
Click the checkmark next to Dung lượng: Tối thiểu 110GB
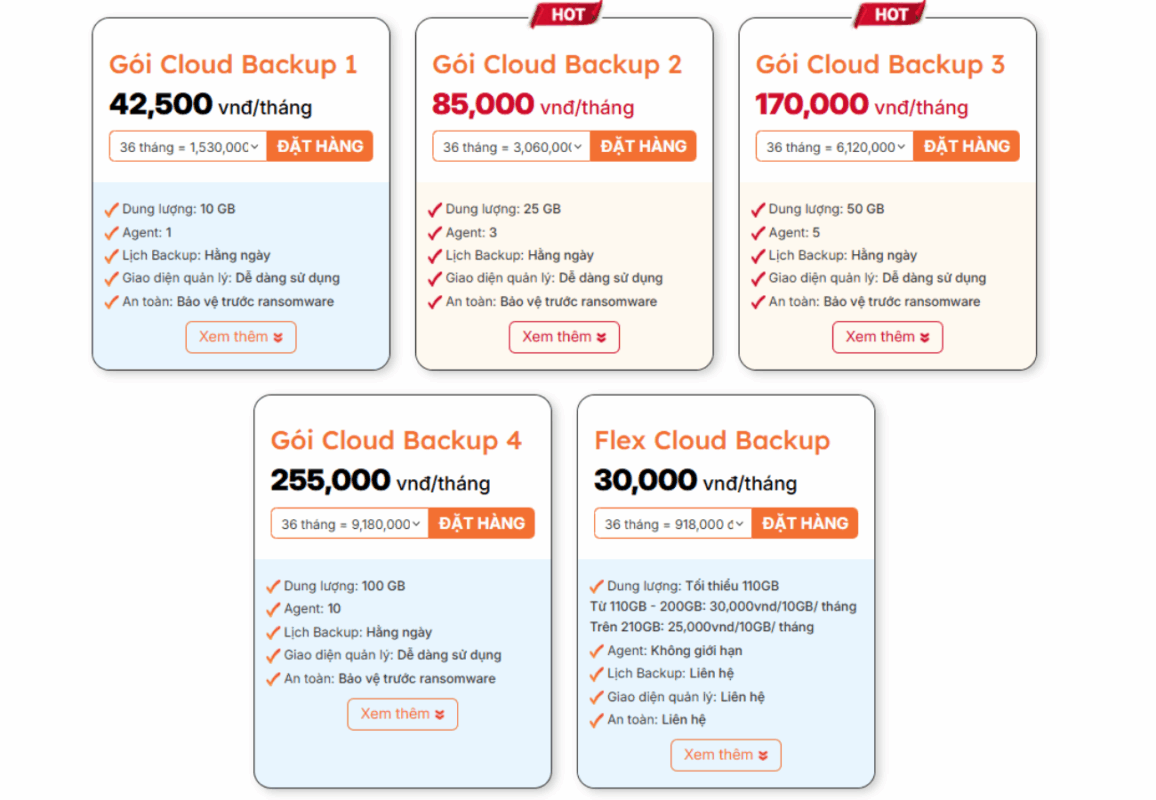(596, 586)
